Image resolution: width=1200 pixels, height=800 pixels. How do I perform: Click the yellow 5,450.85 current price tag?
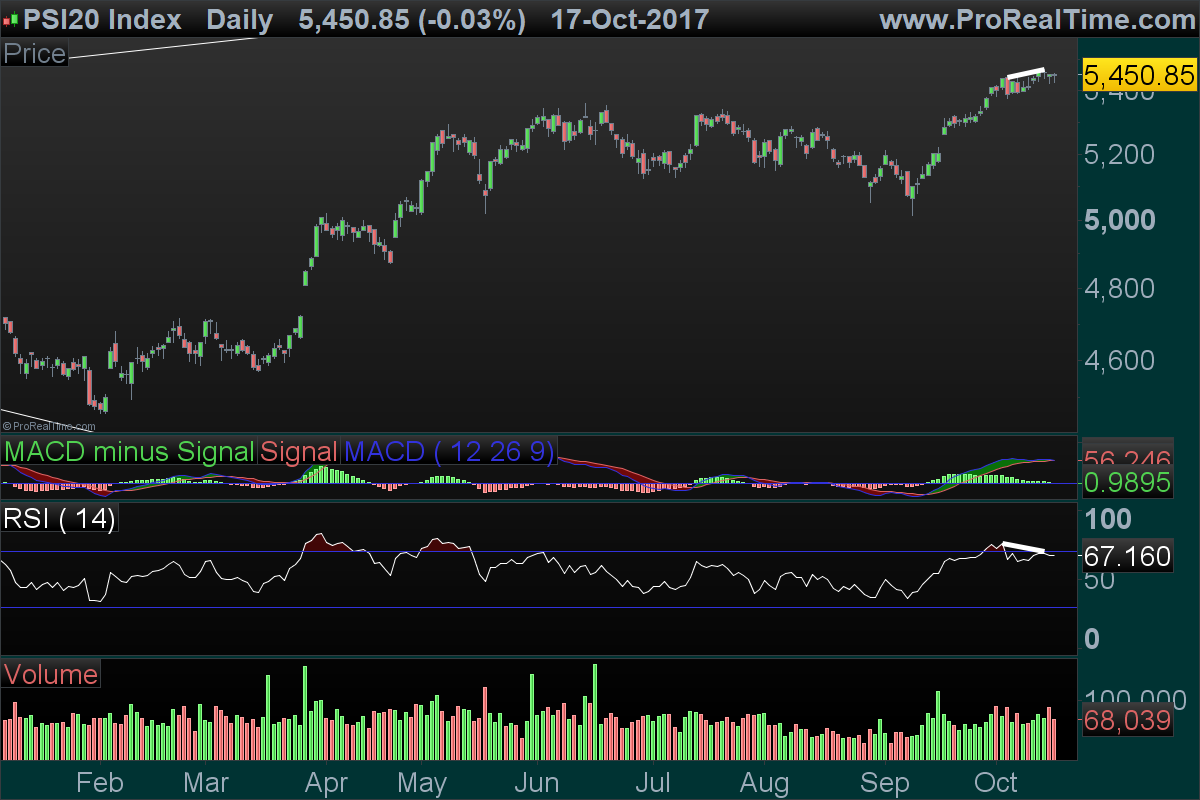pyautogui.click(x=1140, y=75)
